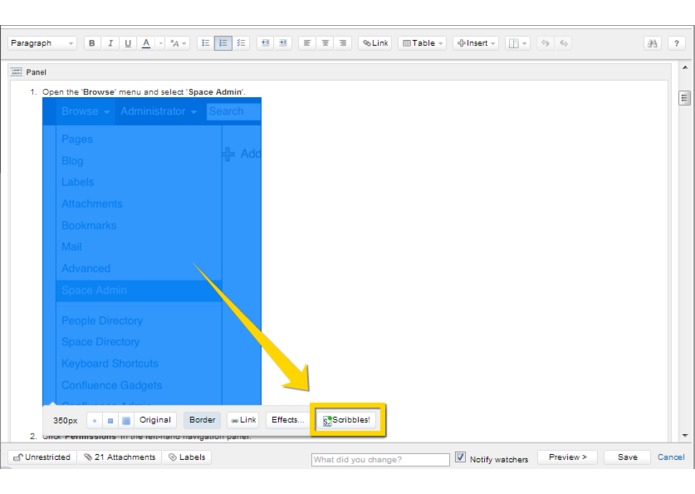Insert a task list

click(x=241, y=43)
